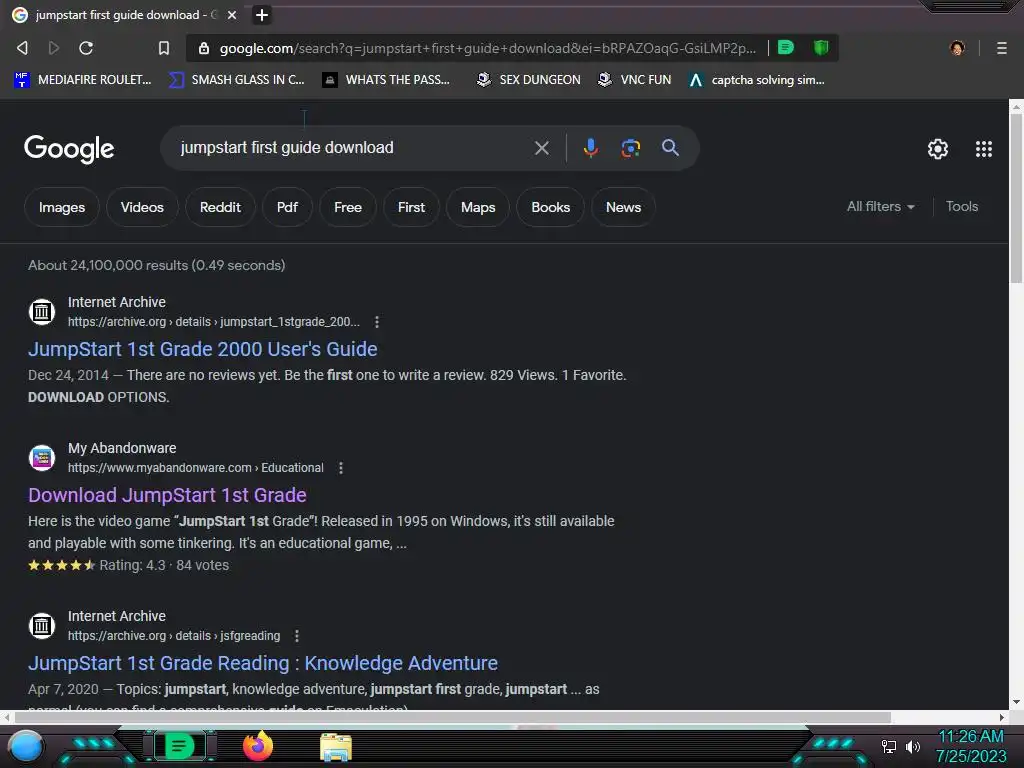This screenshot has width=1024, height=768.
Task: Open the VNC FUN bookmark
Action: coord(635,80)
